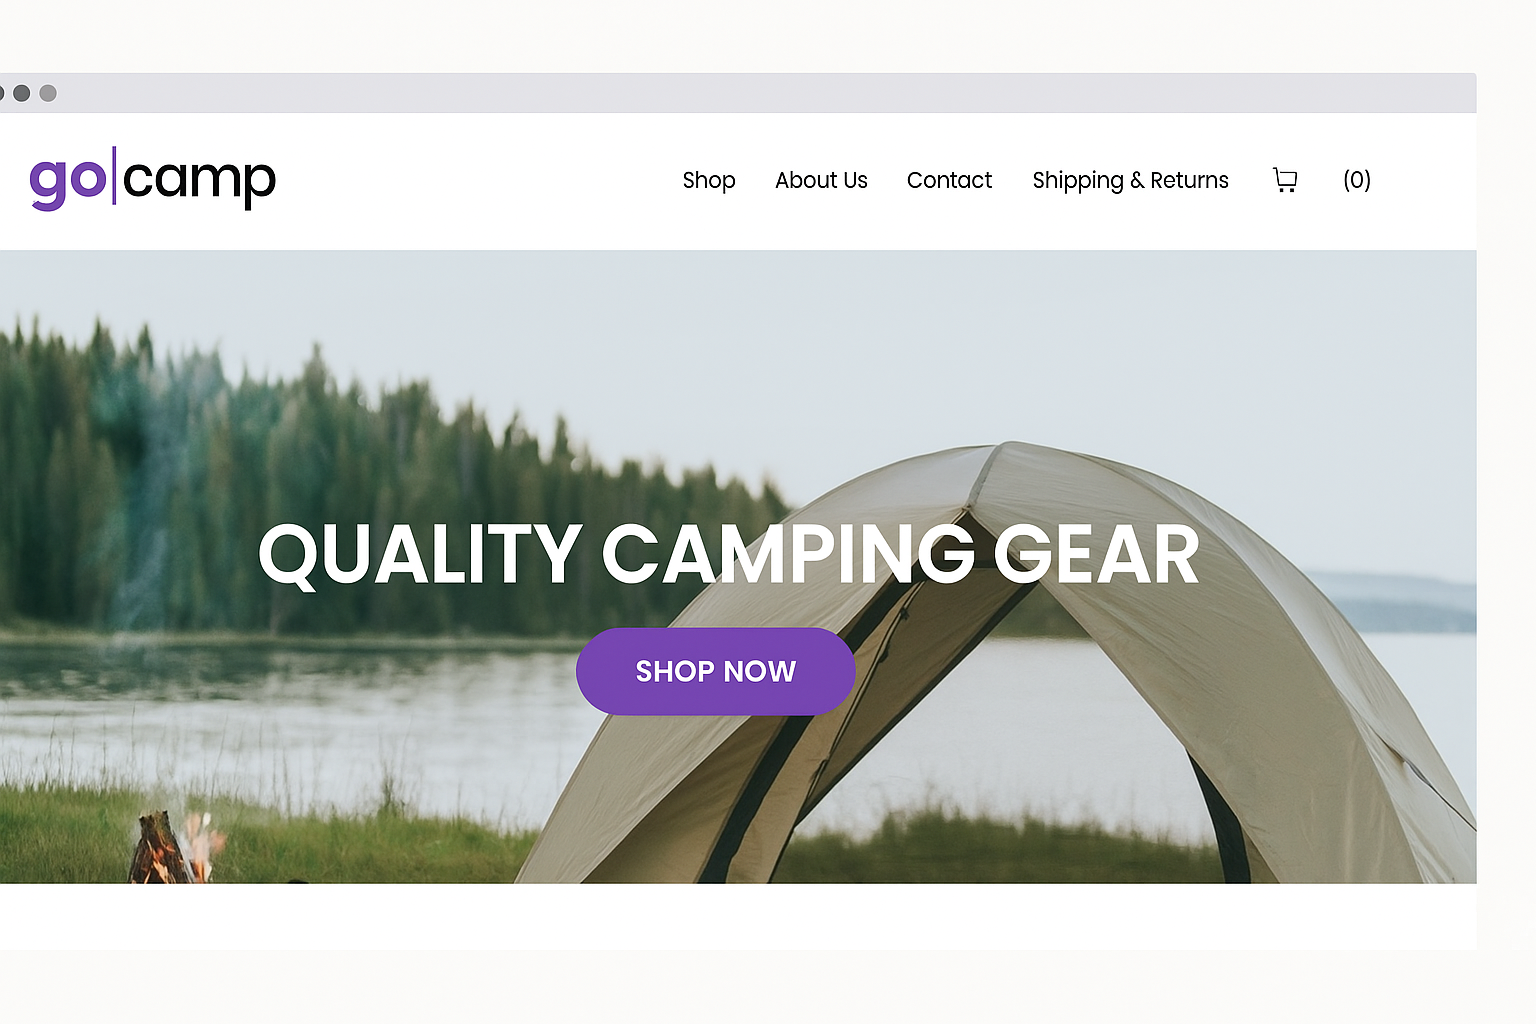The height and width of the screenshot is (1024, 1536).
Task: Click the QUALITY CAMPING GEAR headline
Action: coord(729,555)
